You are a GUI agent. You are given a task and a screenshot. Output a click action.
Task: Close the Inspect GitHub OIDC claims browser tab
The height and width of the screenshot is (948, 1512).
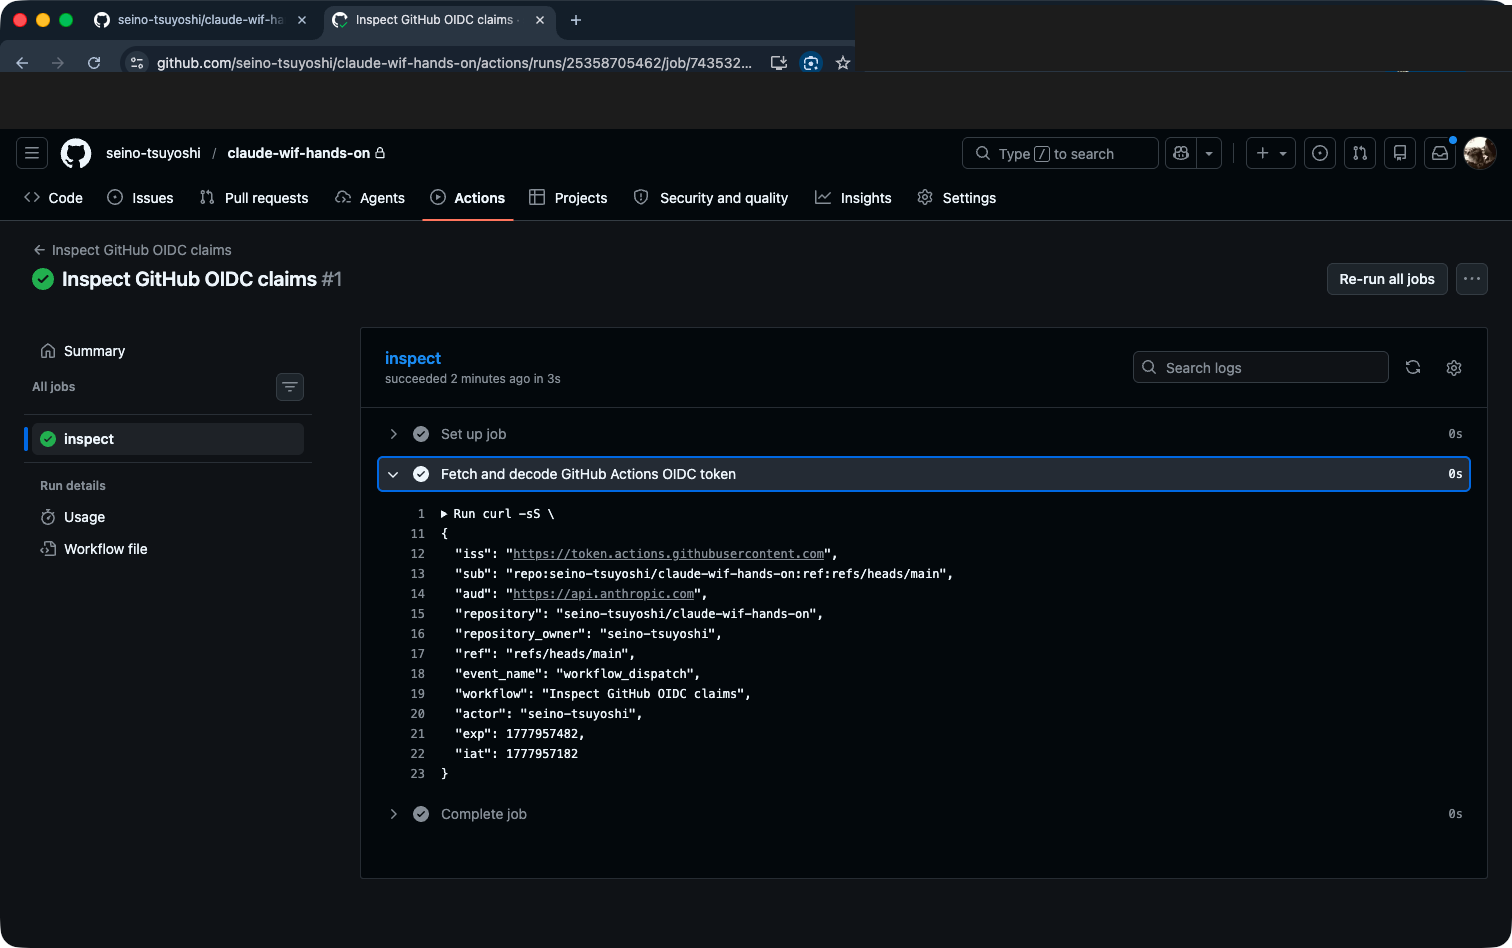[x=540, y=20]
